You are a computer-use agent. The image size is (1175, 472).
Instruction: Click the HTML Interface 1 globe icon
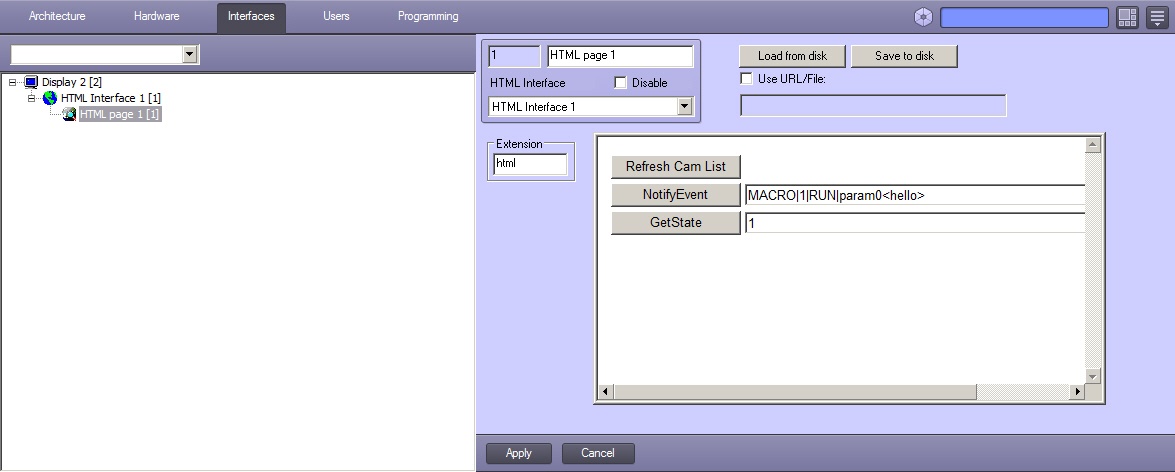49,98
